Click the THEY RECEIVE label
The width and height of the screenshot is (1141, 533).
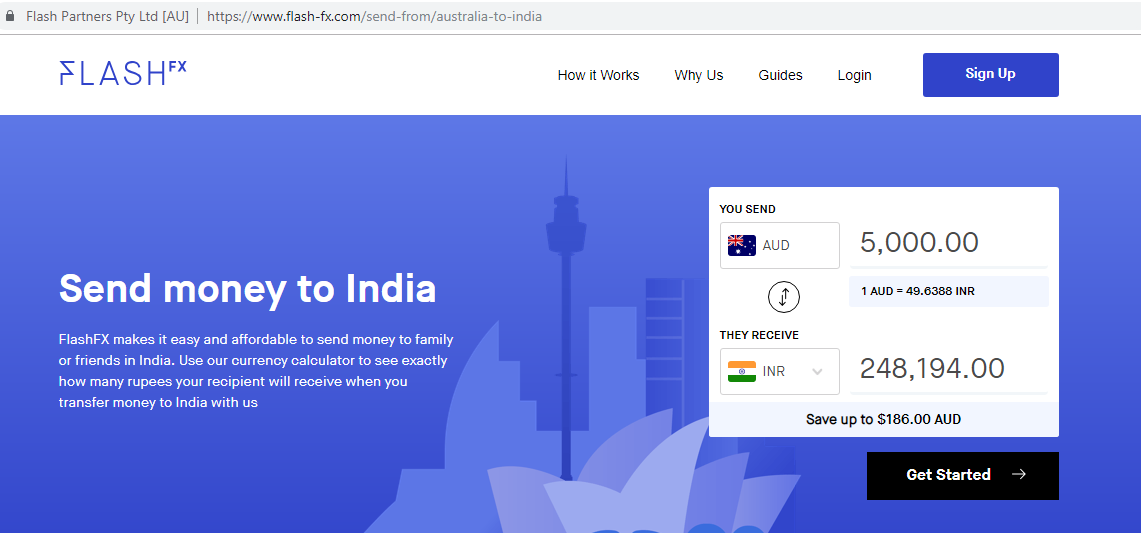click(759, 335)
